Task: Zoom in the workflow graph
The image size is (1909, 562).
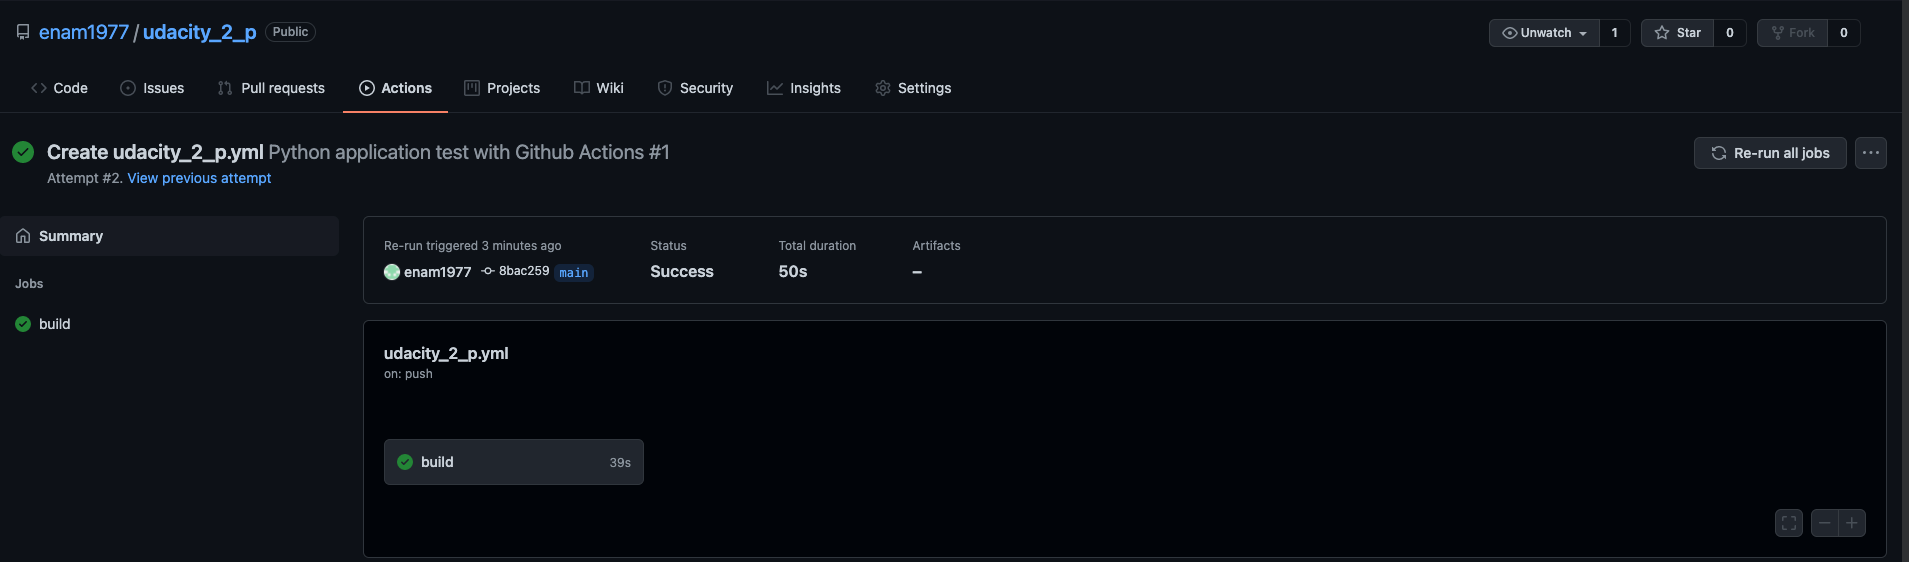Action: 1852,523
